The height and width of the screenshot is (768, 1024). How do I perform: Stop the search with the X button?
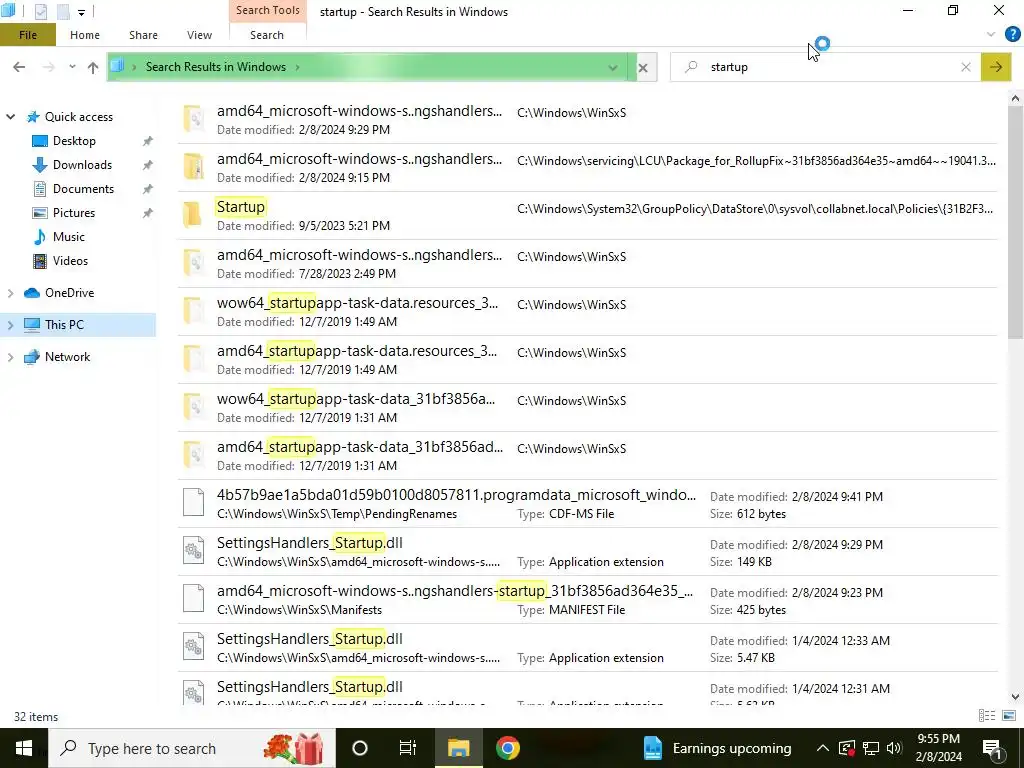(643, 67)
